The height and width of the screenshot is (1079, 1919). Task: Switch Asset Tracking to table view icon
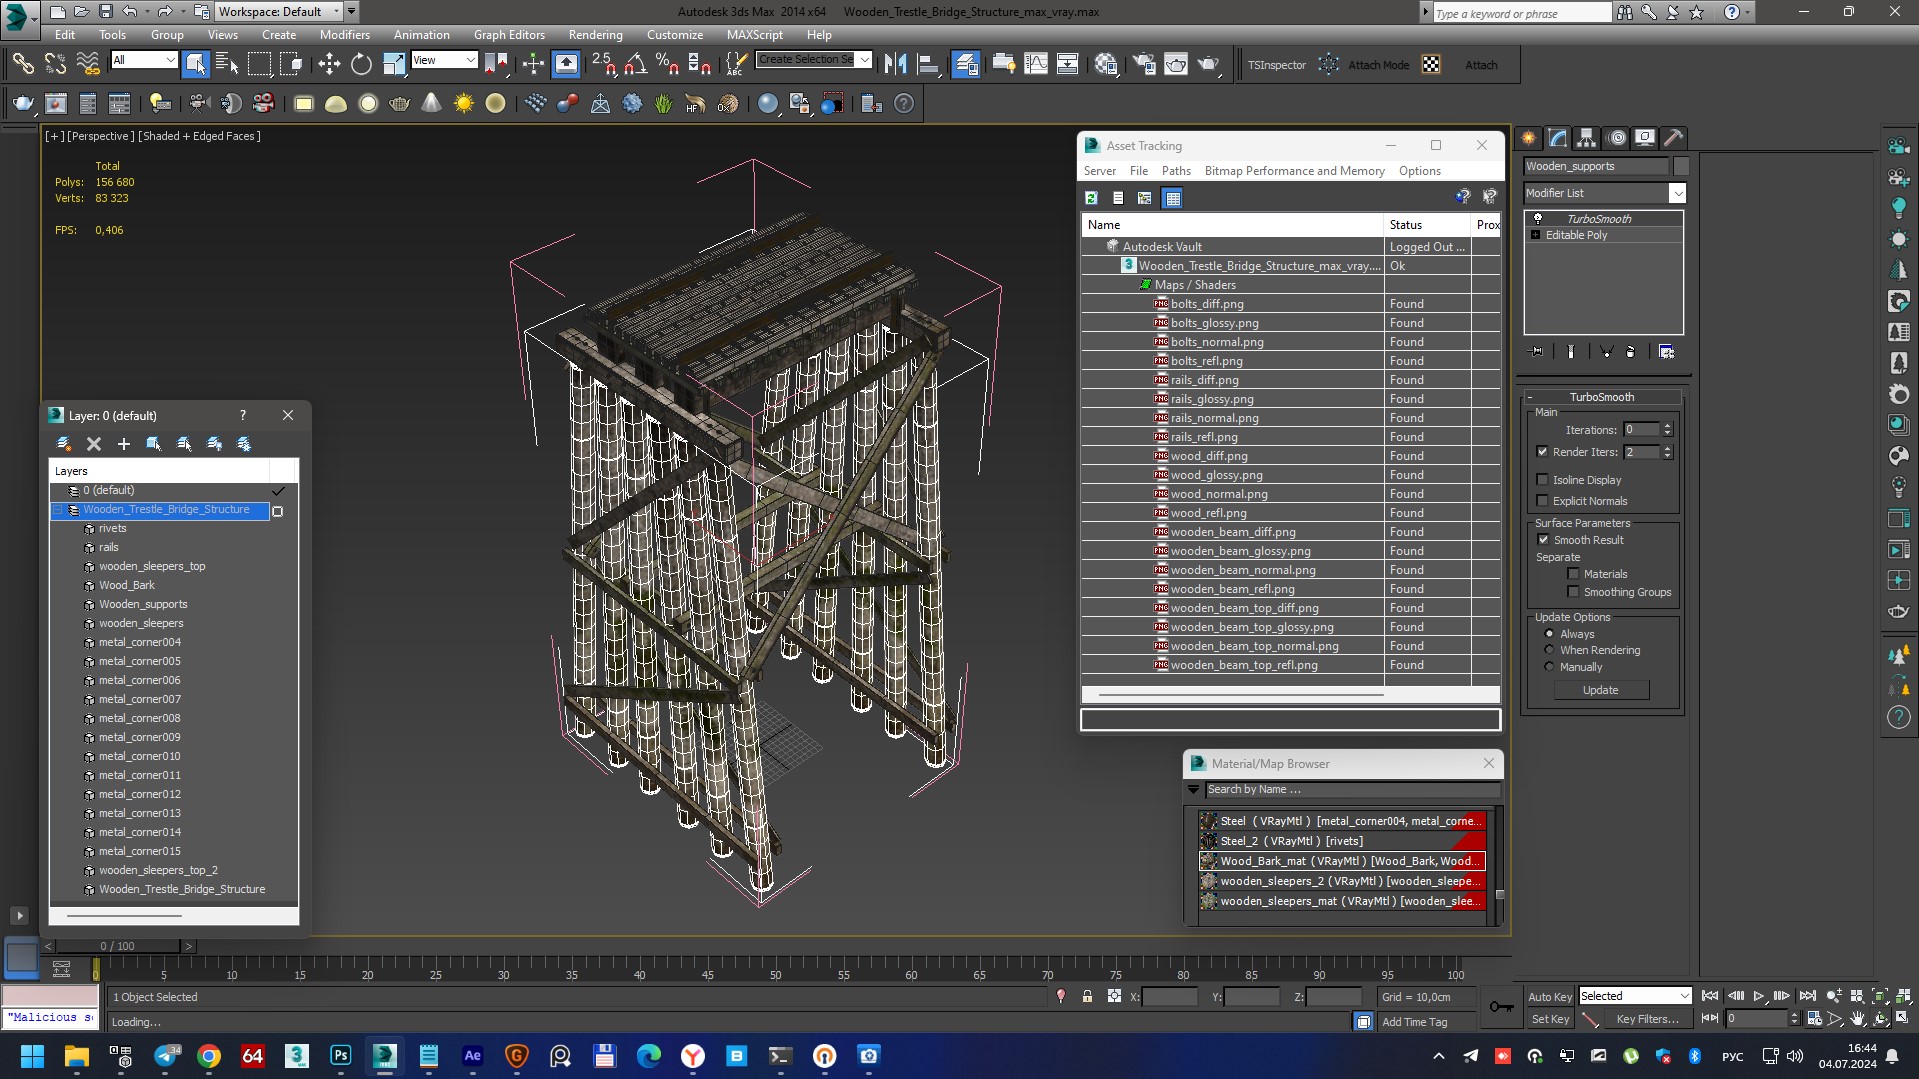pyautogui.click(x=1173, y=198)
